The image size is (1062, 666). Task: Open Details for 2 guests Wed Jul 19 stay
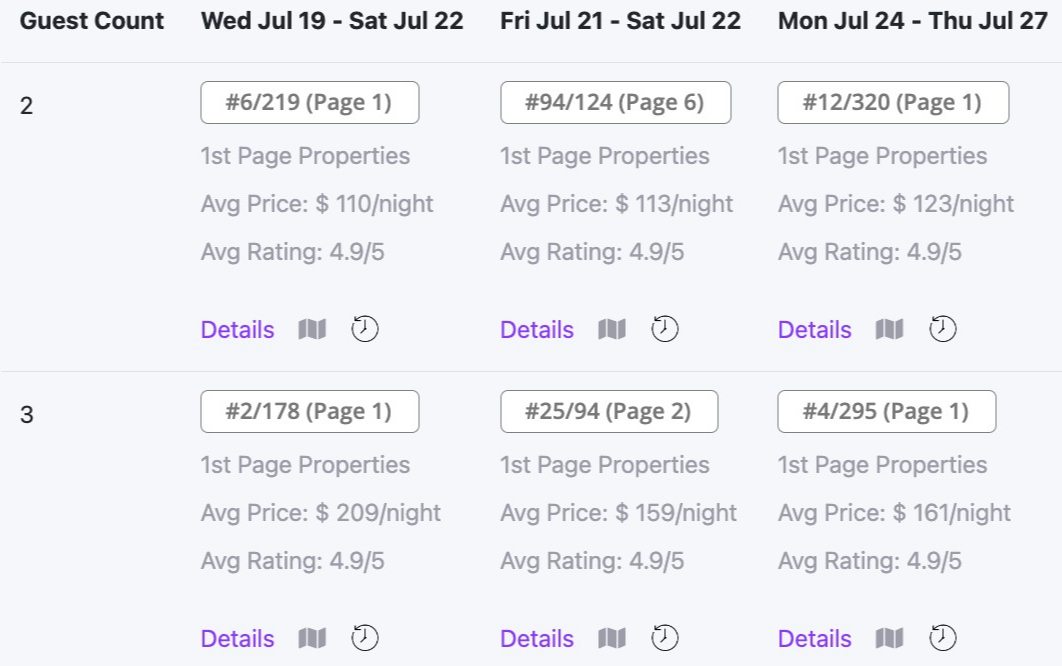[236, 329]
